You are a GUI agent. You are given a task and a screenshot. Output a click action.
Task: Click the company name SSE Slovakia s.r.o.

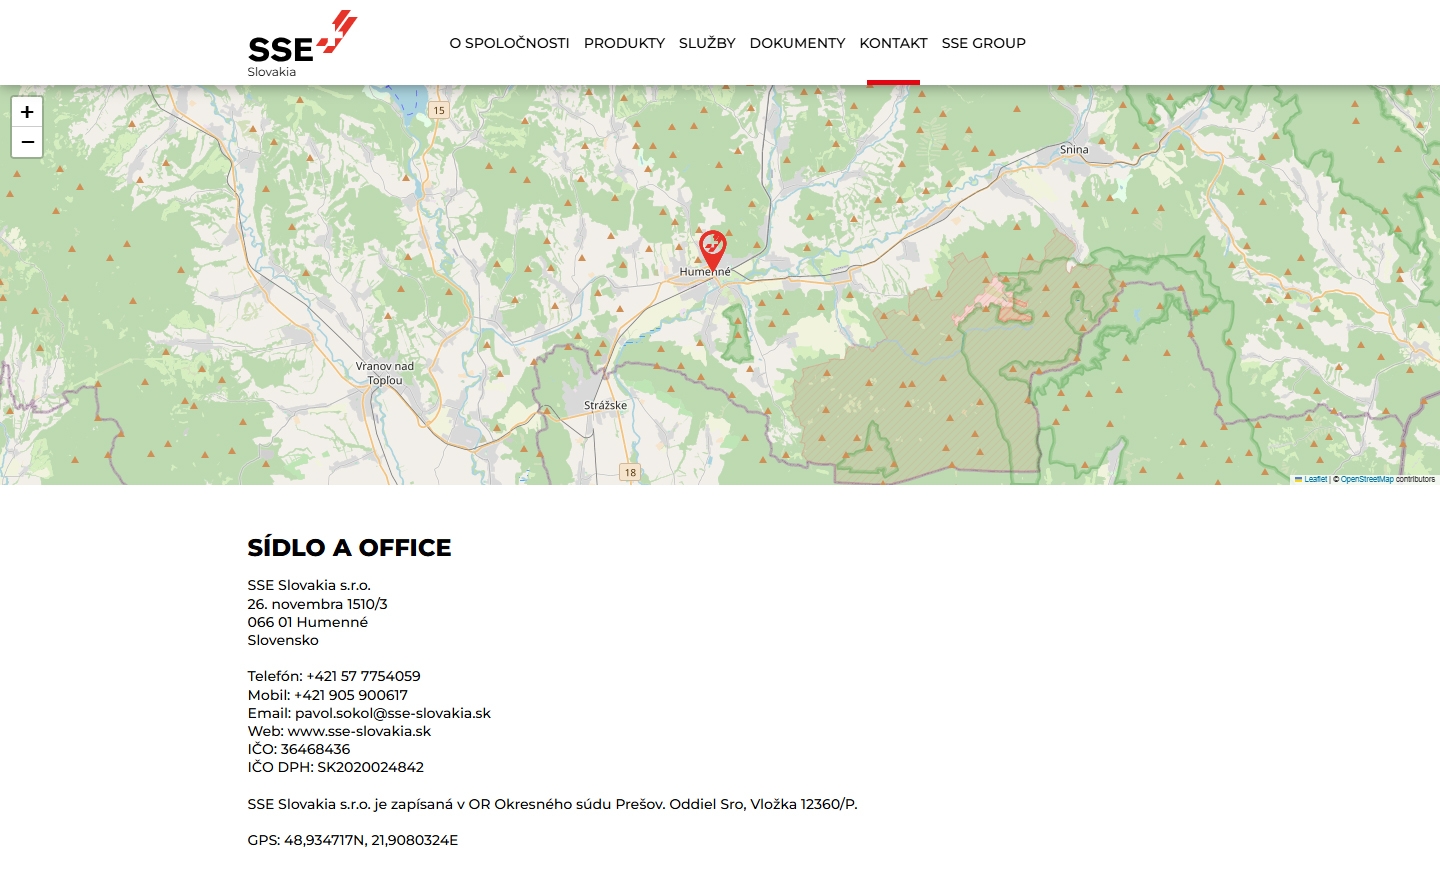click(x=309, y=585)
